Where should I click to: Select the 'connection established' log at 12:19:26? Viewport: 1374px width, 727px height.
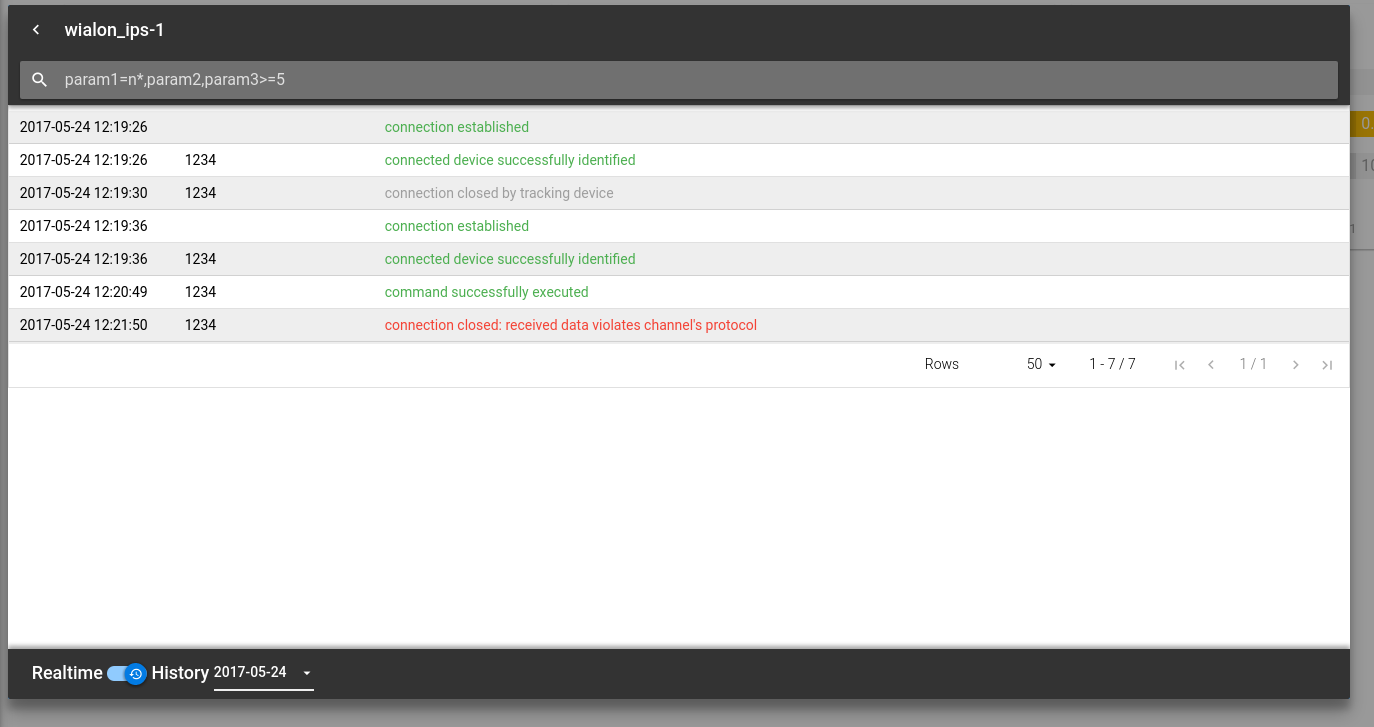pos(679,127)
